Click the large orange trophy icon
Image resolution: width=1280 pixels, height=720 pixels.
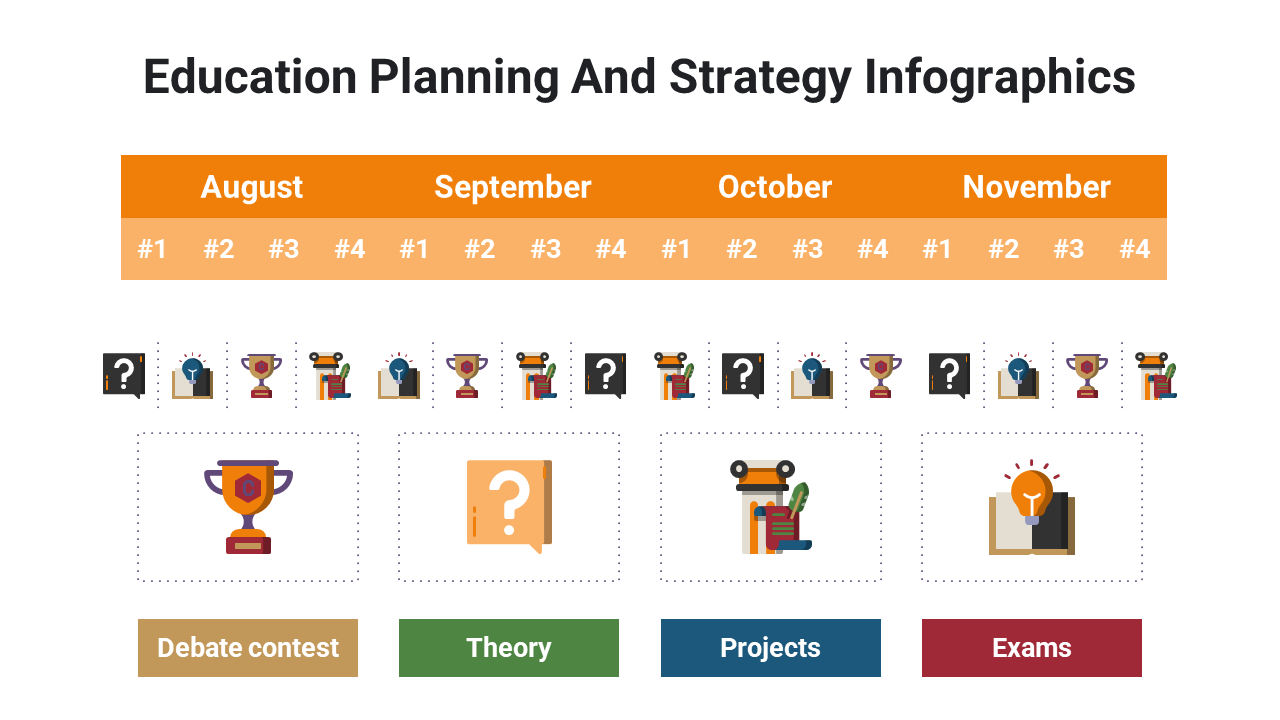pos(248,507)
